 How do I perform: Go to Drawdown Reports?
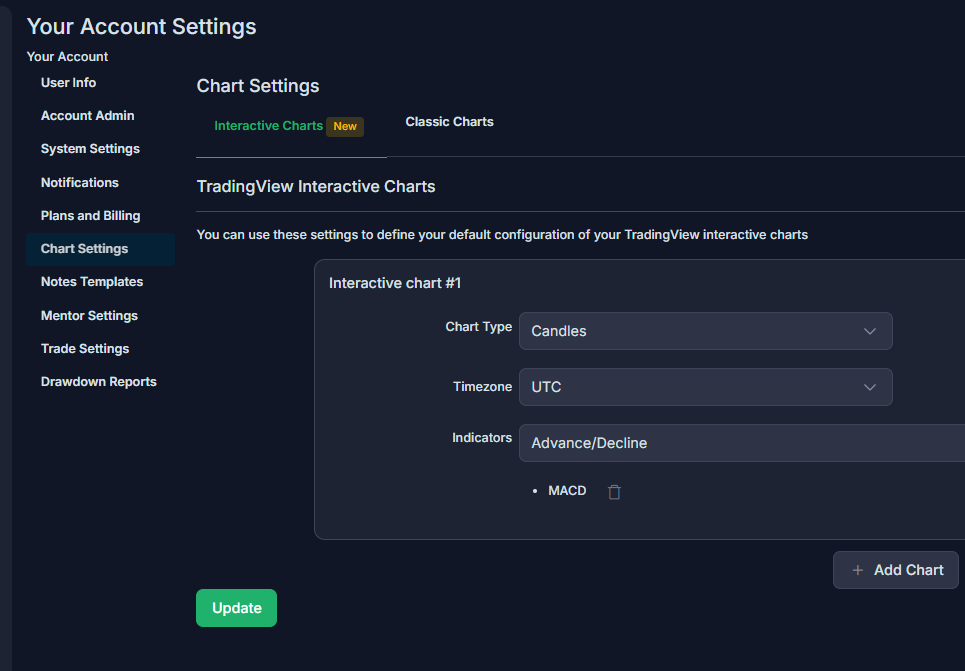(98, 382)
